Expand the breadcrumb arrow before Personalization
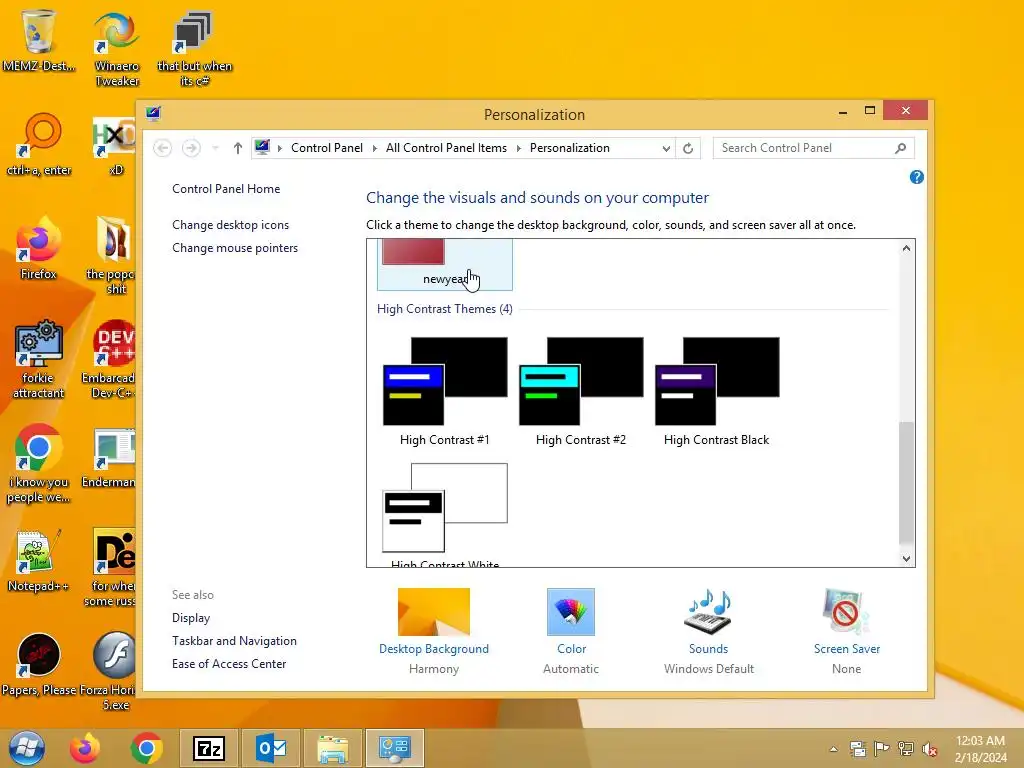 pos(519,148)
